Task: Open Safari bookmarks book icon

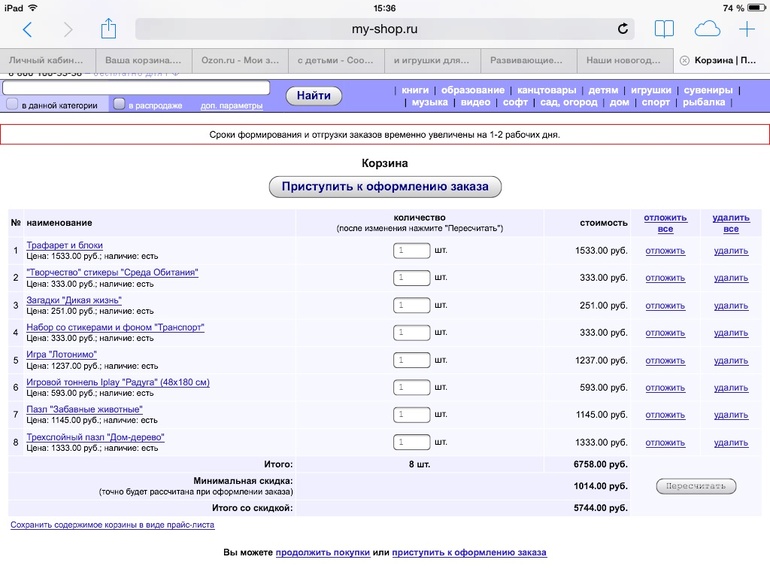Action: coord(664,29)
